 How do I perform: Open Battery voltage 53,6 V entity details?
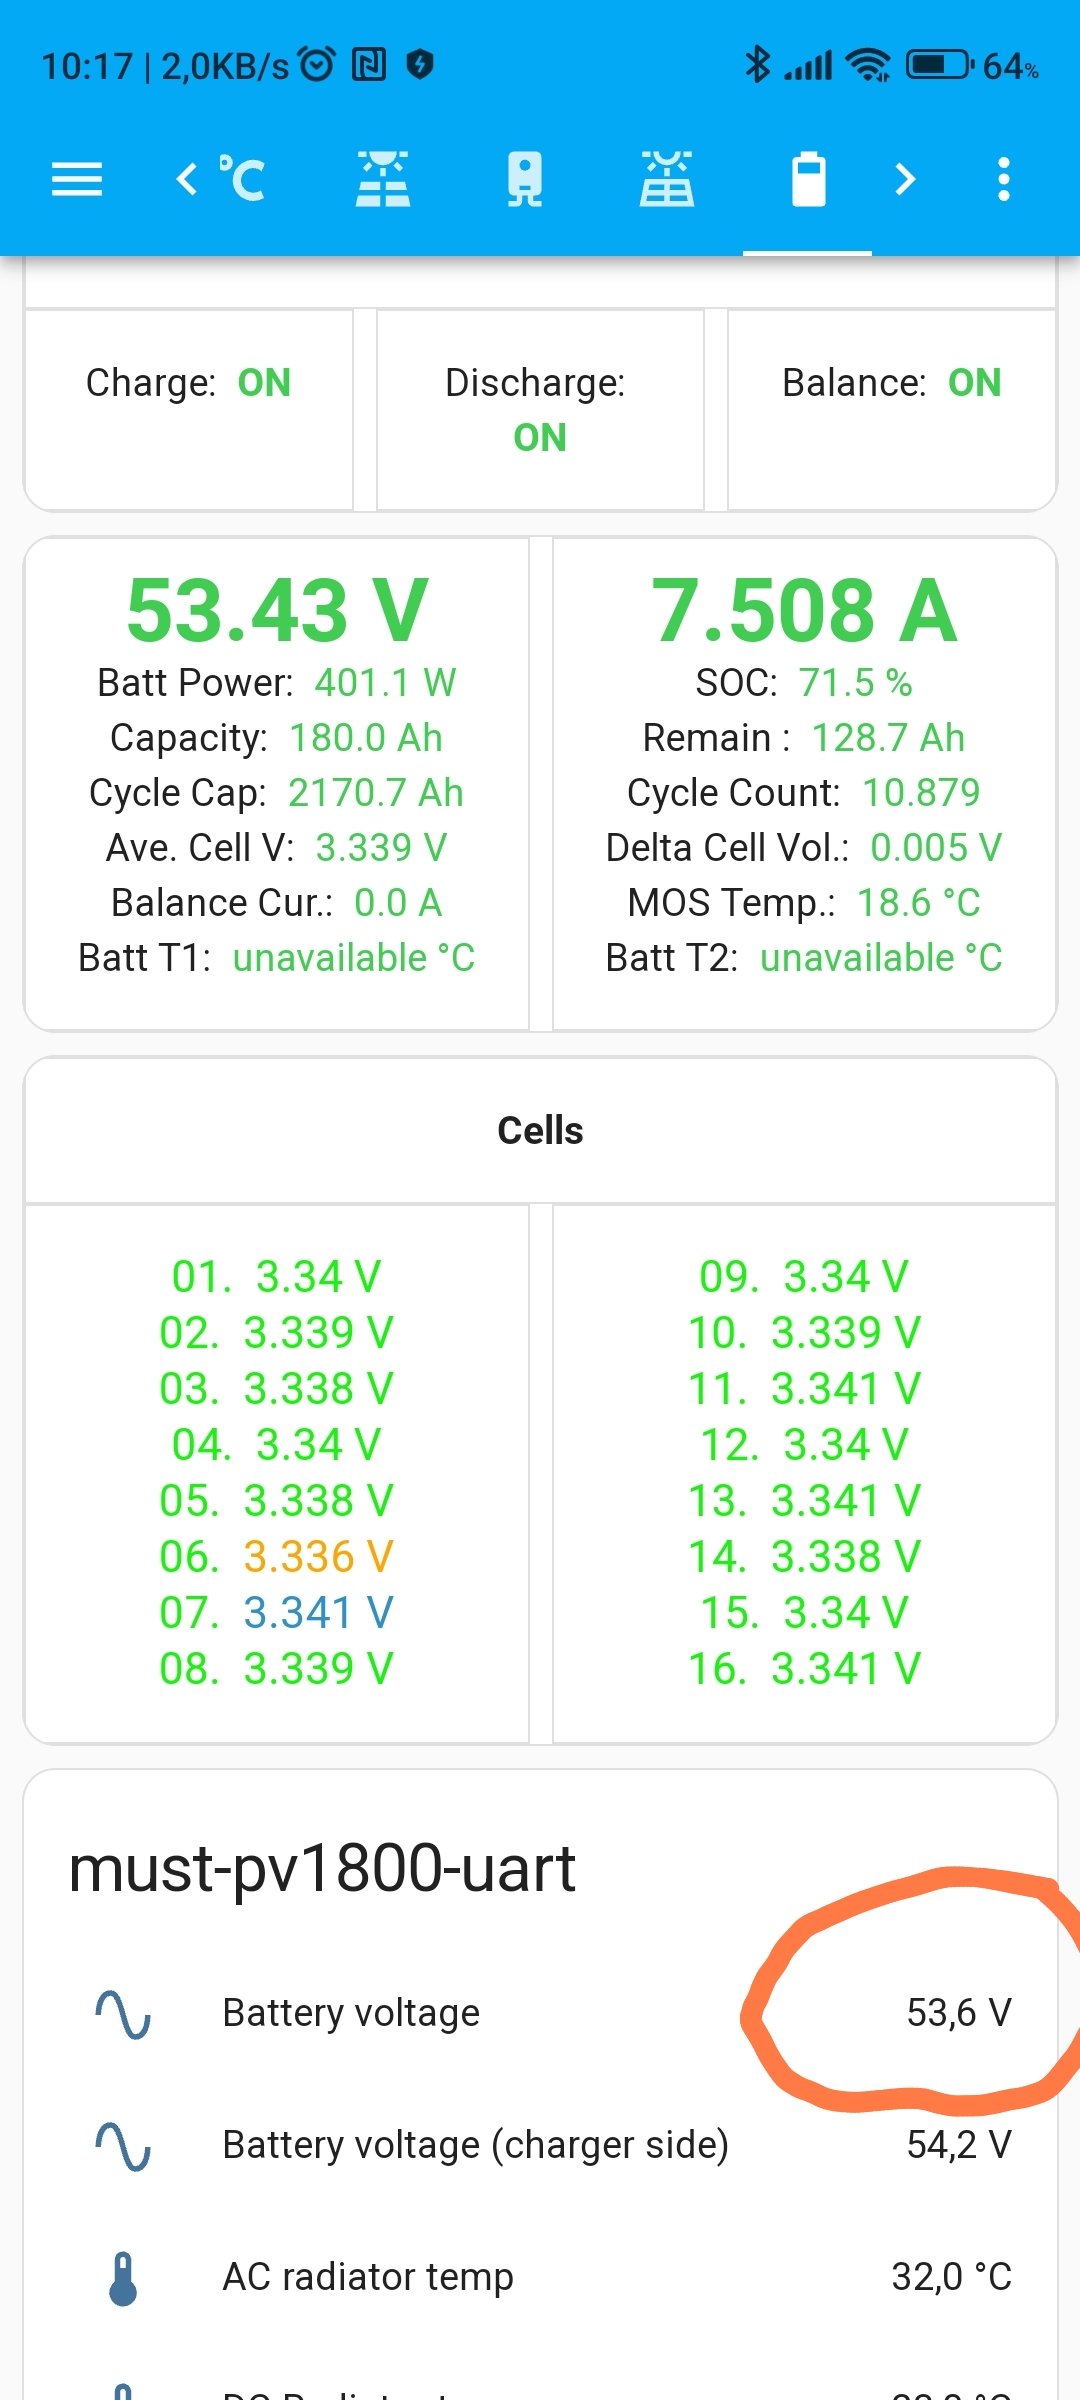[958, 2013]
